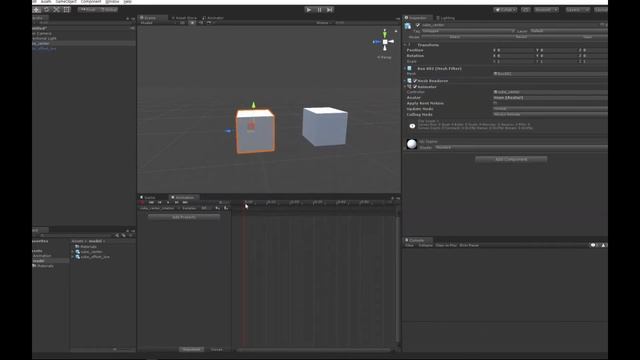Click the green Y axis of the orientation gizmo

point(384,33)
